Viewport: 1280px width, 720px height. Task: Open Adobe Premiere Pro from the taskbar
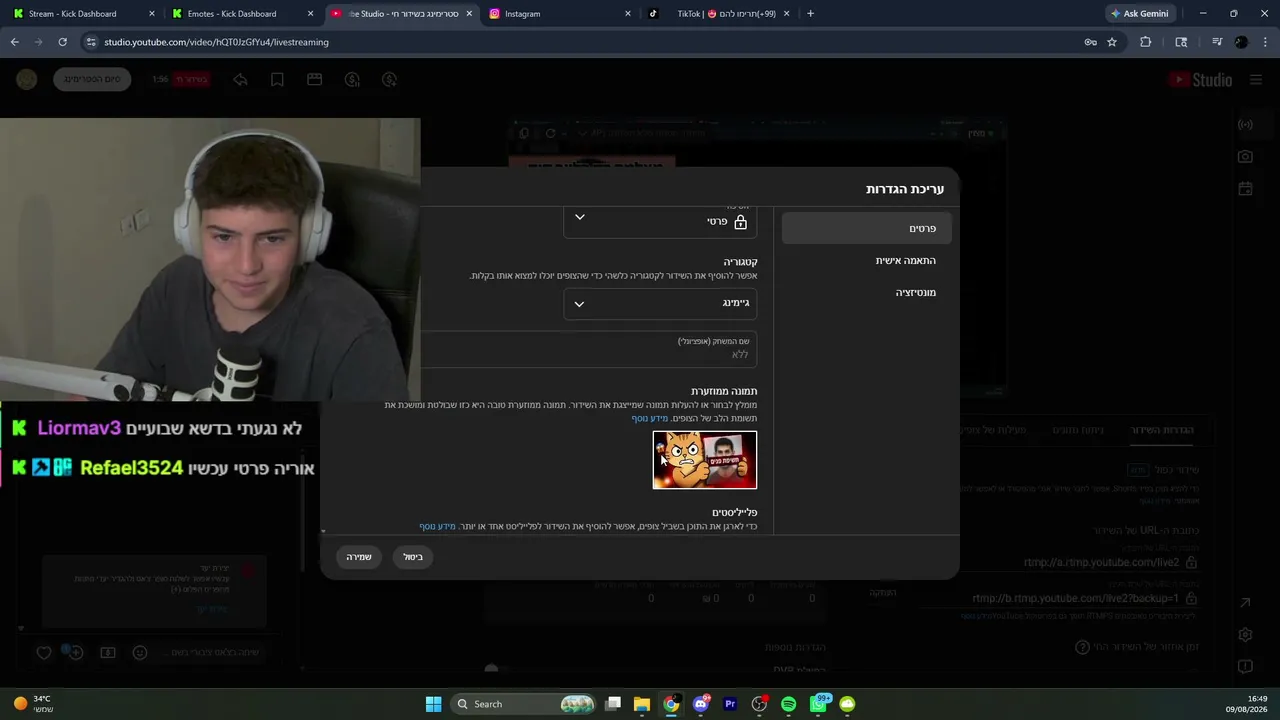point(730,704)
